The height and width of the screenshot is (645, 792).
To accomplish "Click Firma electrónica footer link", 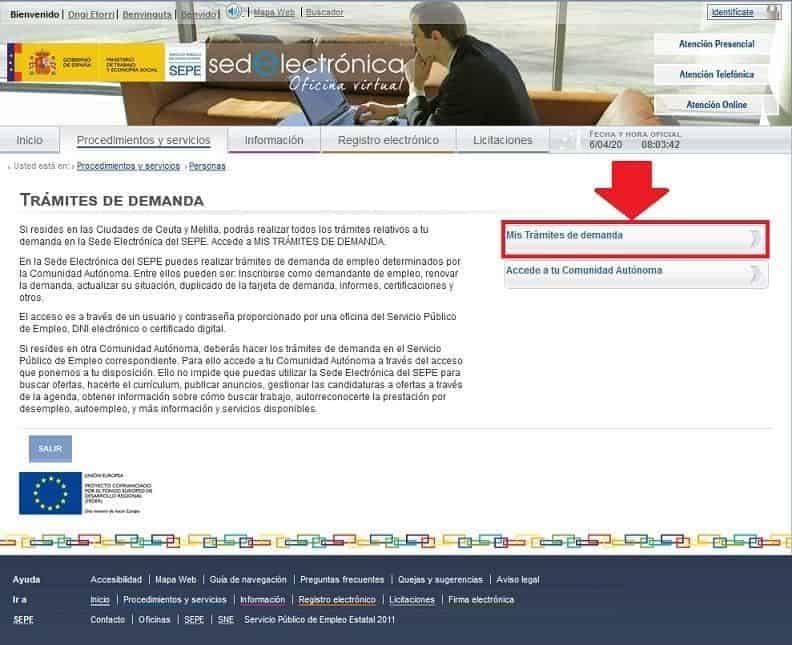I will (481, 600).
